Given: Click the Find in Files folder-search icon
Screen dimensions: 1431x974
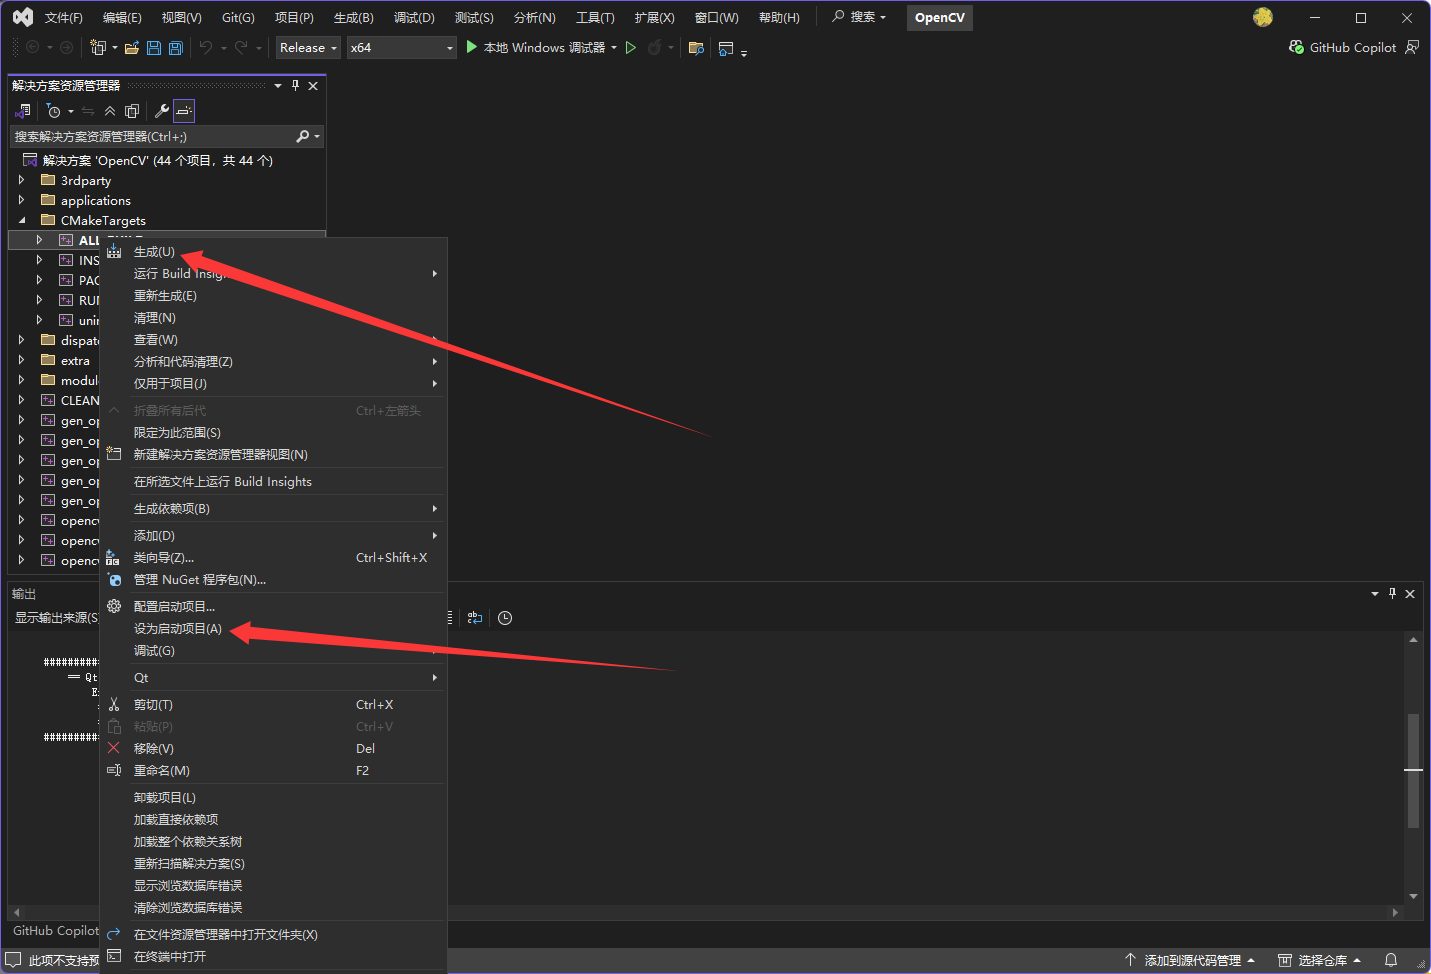Looking at the screenshot, I should coord(696,47).
